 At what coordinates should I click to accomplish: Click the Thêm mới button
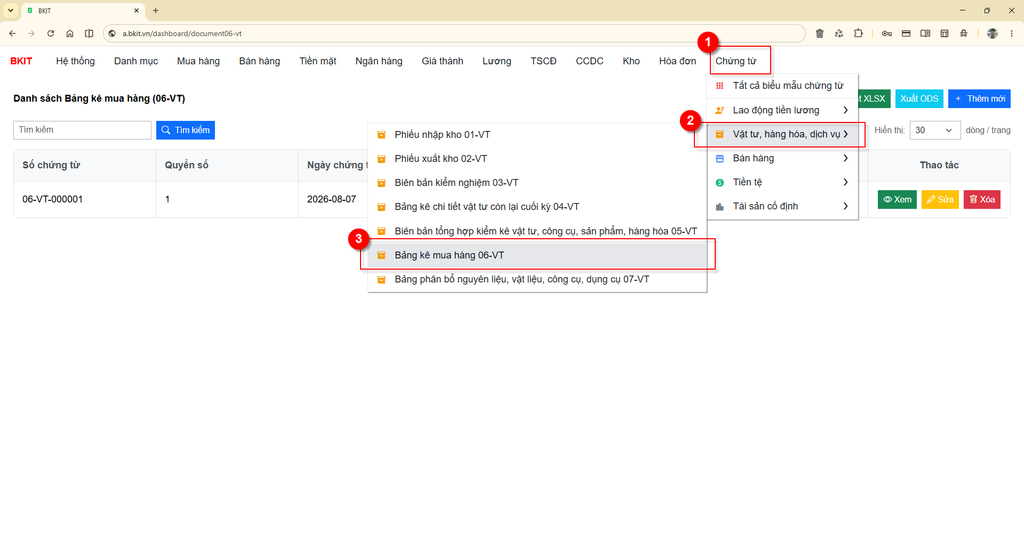(979, 99)
